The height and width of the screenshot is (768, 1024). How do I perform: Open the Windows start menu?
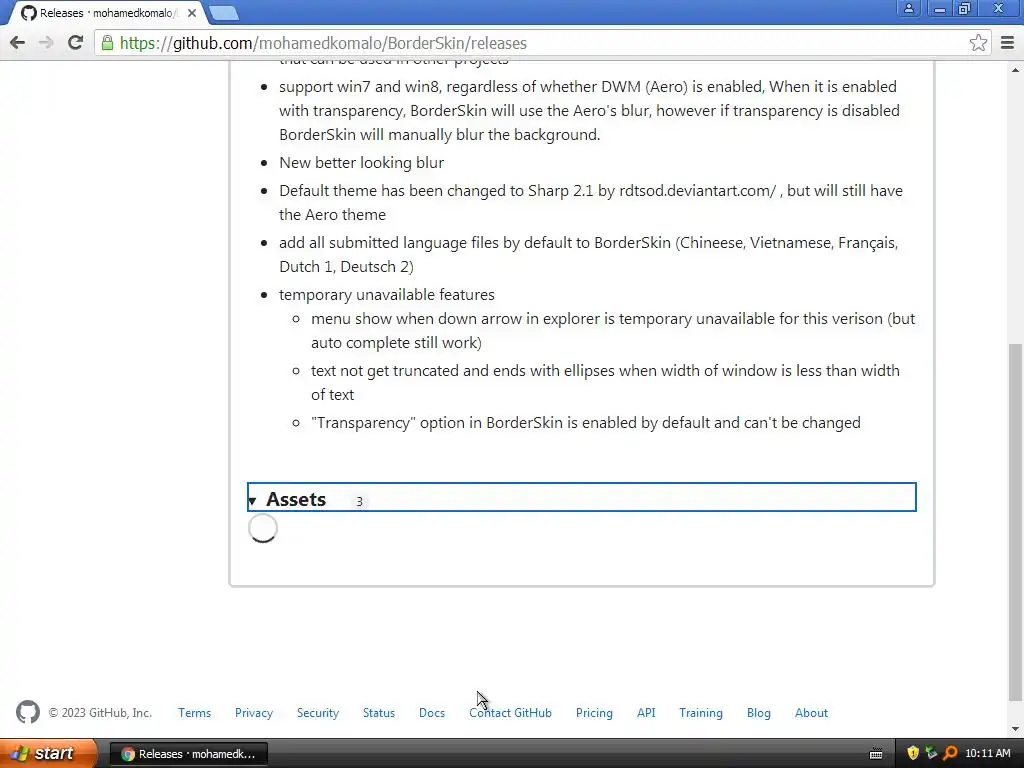point(48,753)
